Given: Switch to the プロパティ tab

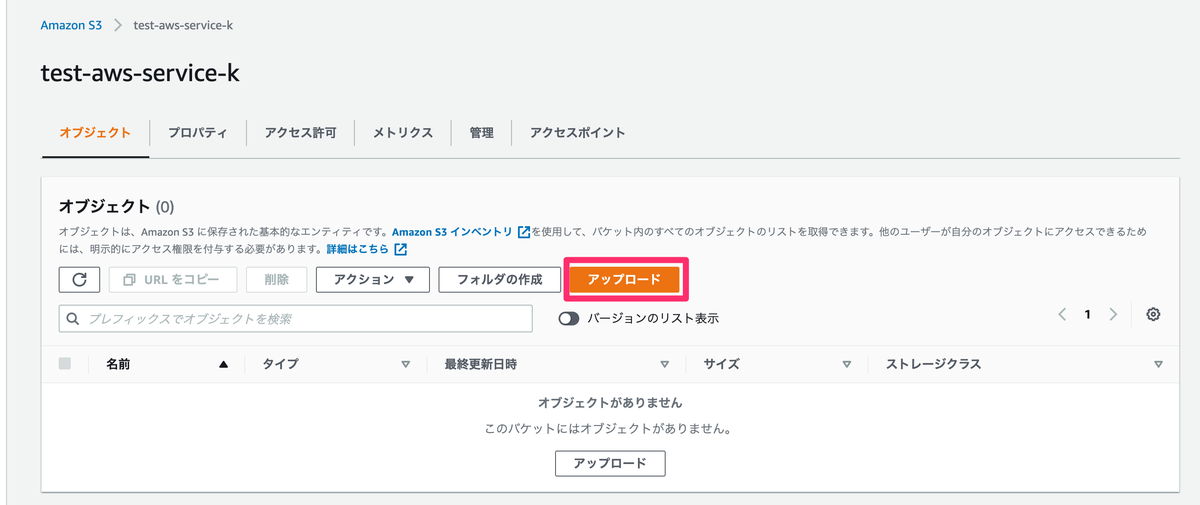Looking at the screenshot, I should 197,132.
